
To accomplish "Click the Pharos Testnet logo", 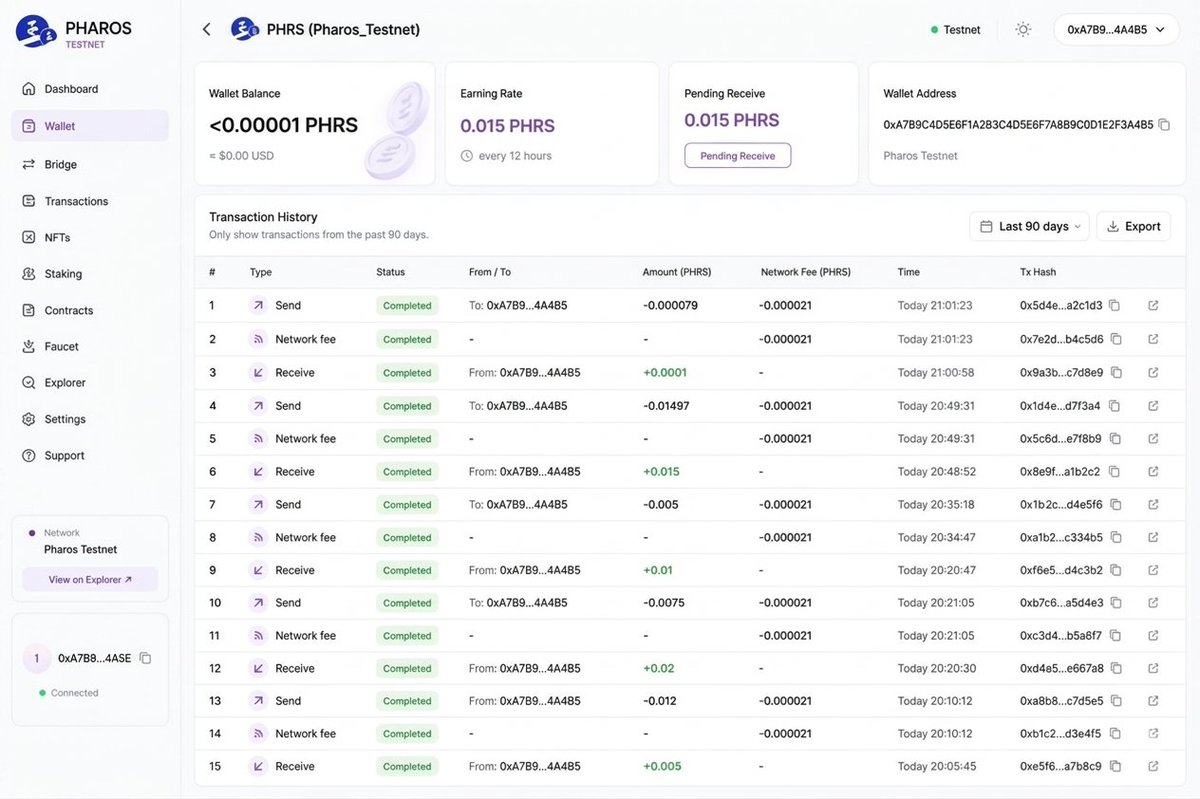I will tap(74, 32).
